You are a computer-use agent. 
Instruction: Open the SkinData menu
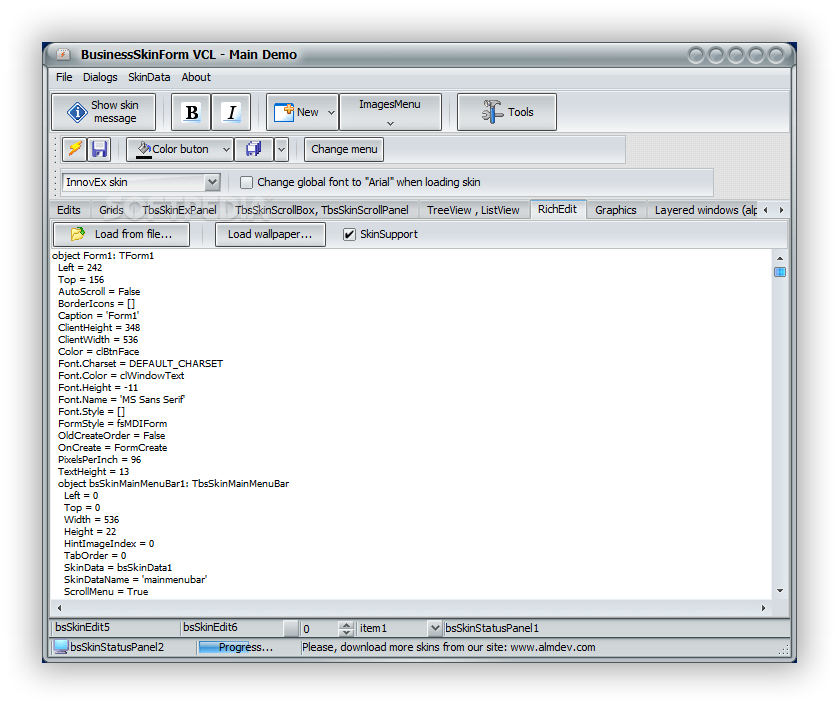[x=149, y=77]
